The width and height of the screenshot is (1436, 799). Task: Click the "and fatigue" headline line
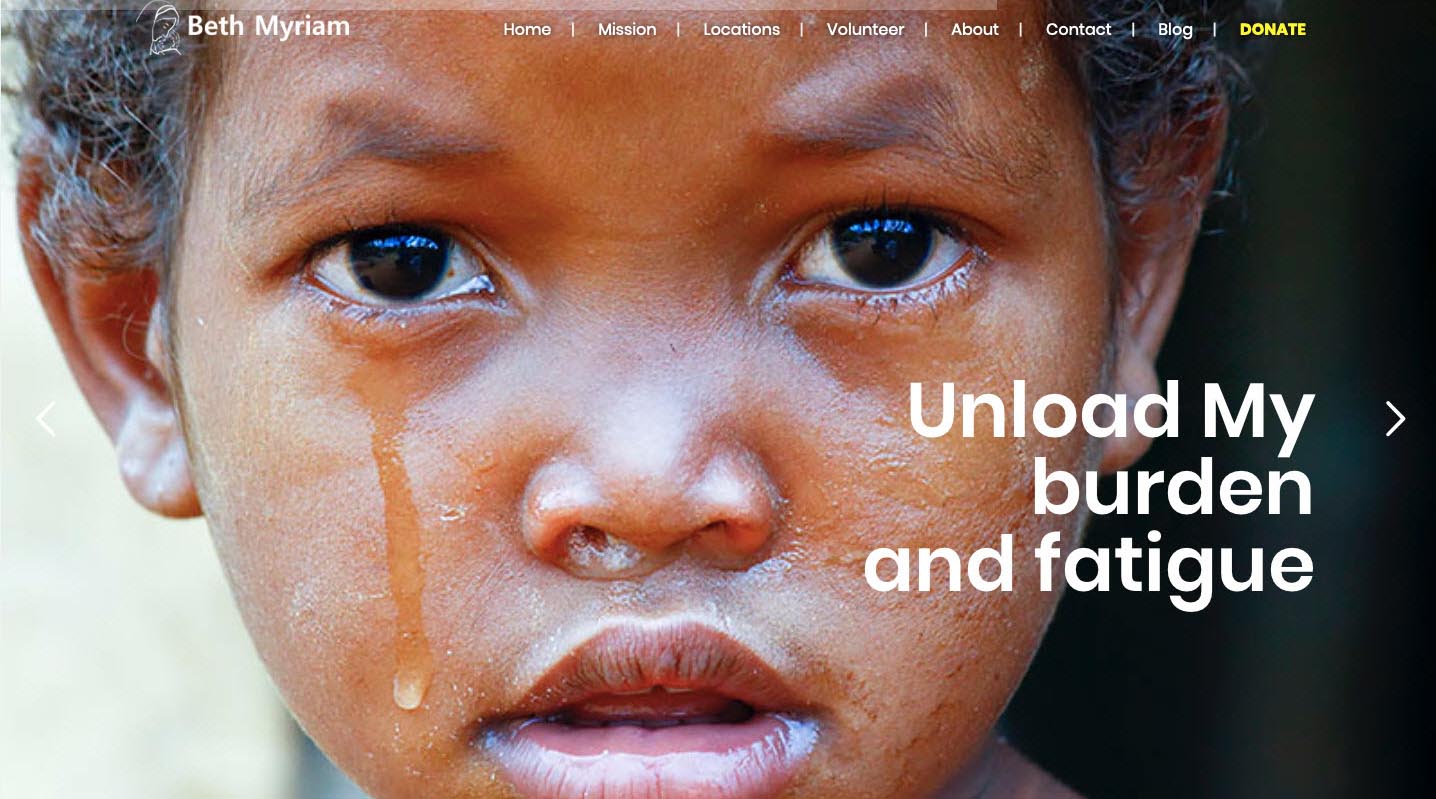pyautogui.click(x=1088, y=565)
